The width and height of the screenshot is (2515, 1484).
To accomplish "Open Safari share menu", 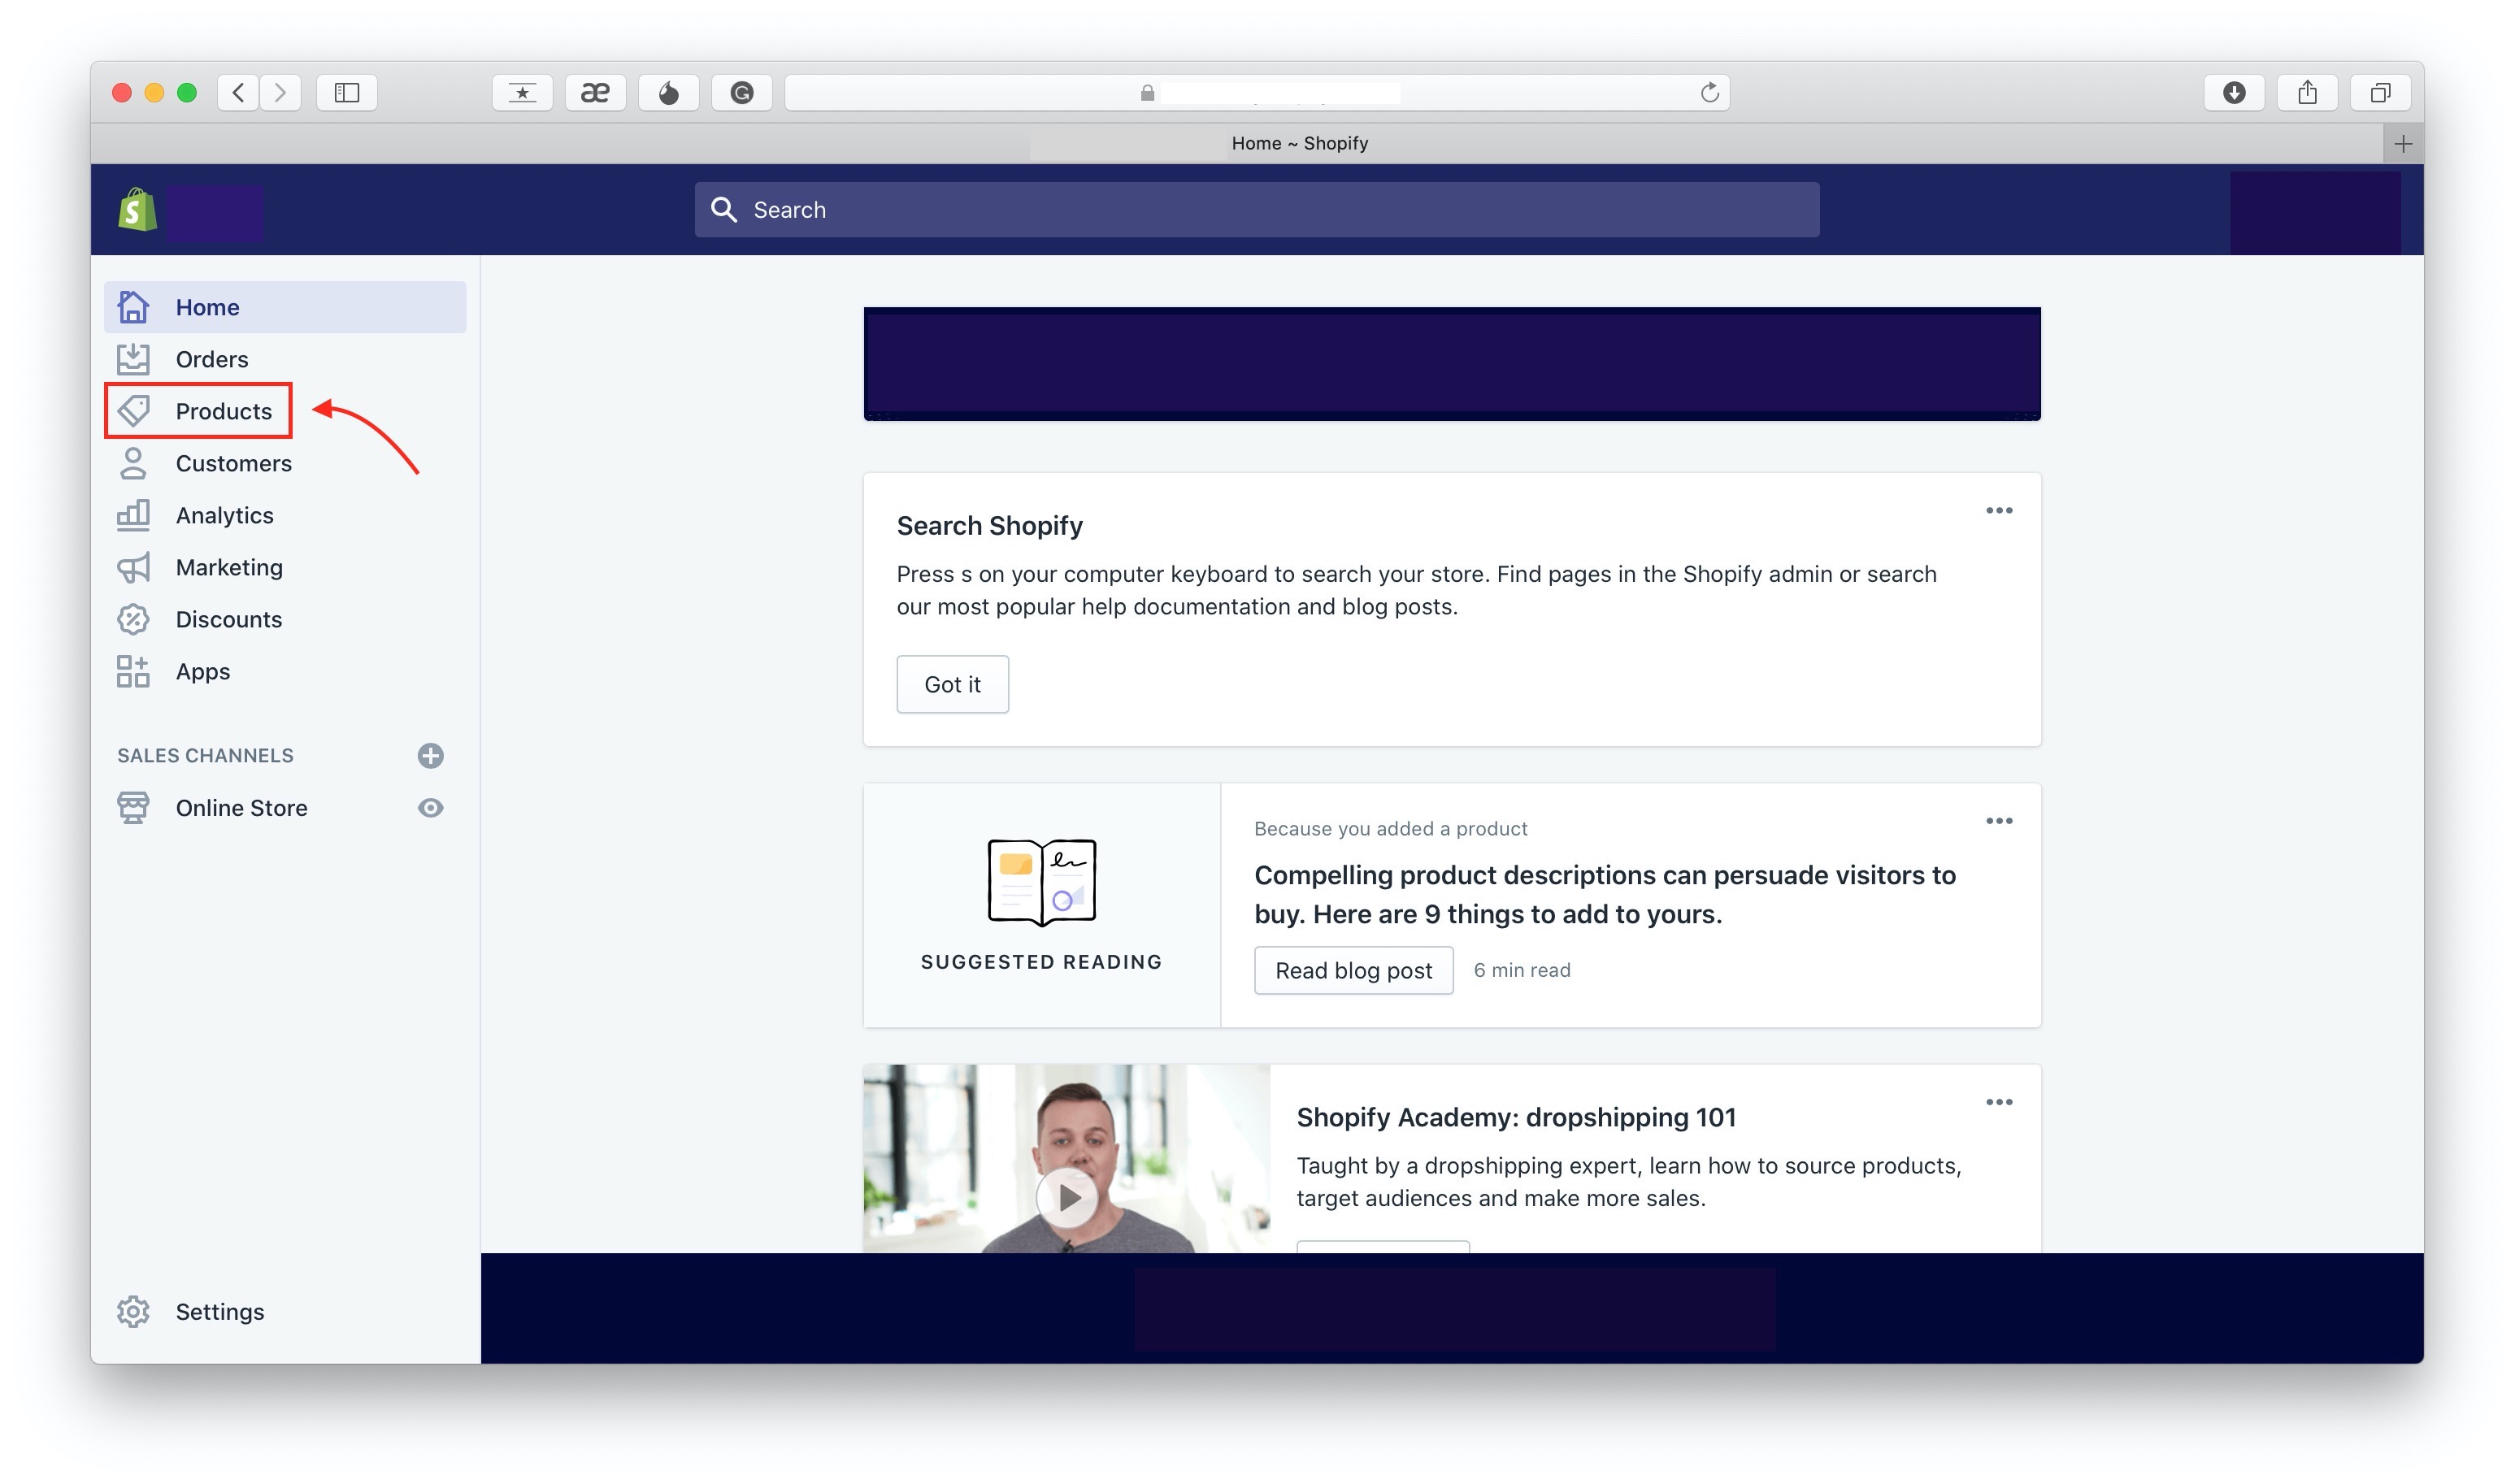I will 2307,93.
